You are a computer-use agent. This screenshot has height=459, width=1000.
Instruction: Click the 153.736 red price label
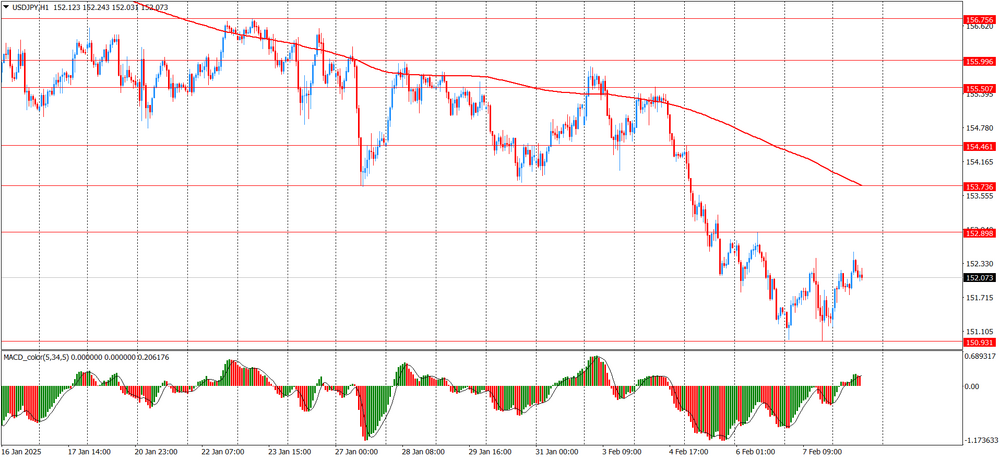point(979,186)
